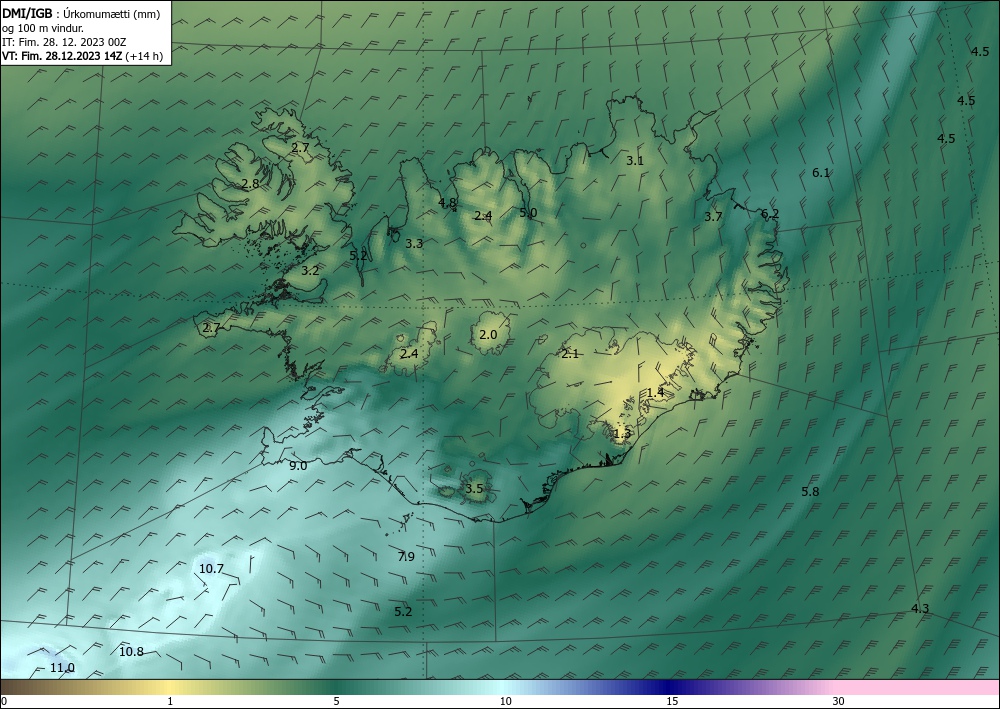Viewport: 1000px width, 709px height.
Task: Click the 4.8 value in north Iceland
Action: coord(447,203)
